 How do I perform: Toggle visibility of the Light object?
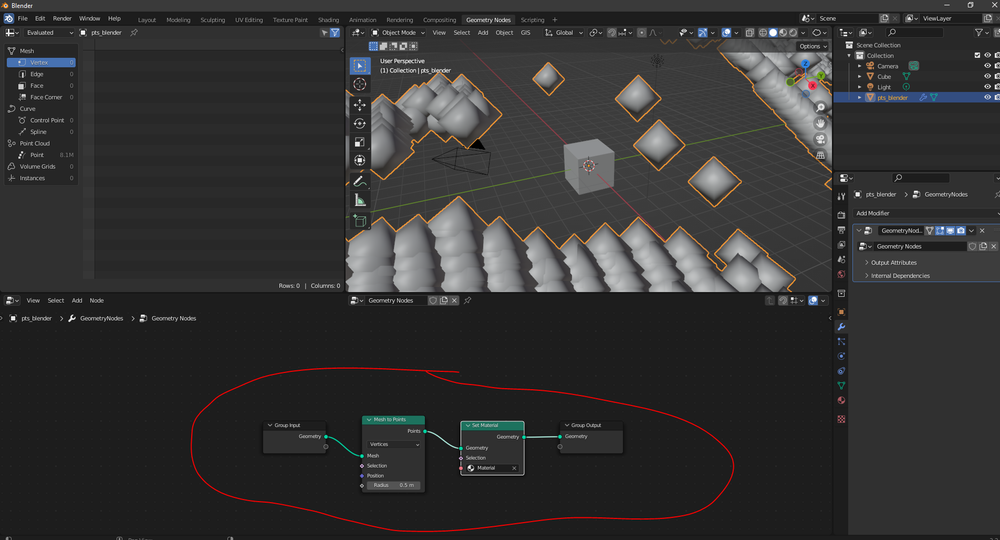(987, 87)
